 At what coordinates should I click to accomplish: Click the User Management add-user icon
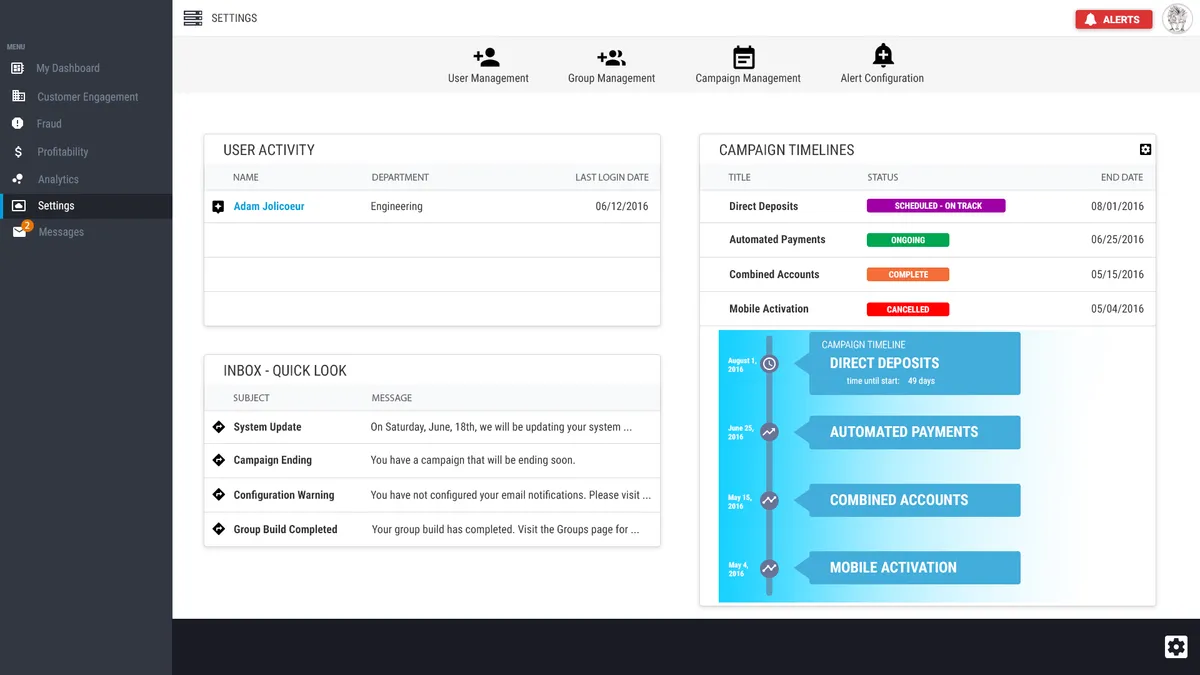click(x=488, y=55)
